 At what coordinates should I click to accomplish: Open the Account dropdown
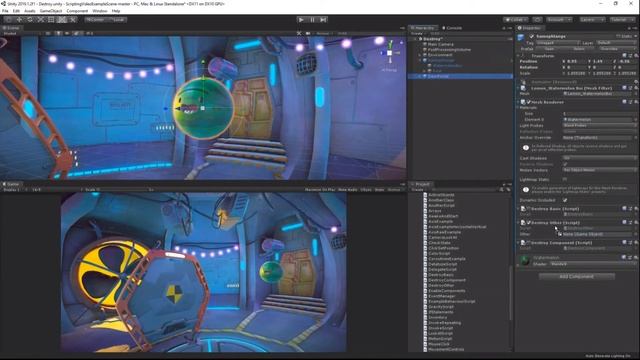tap(560, 20)
